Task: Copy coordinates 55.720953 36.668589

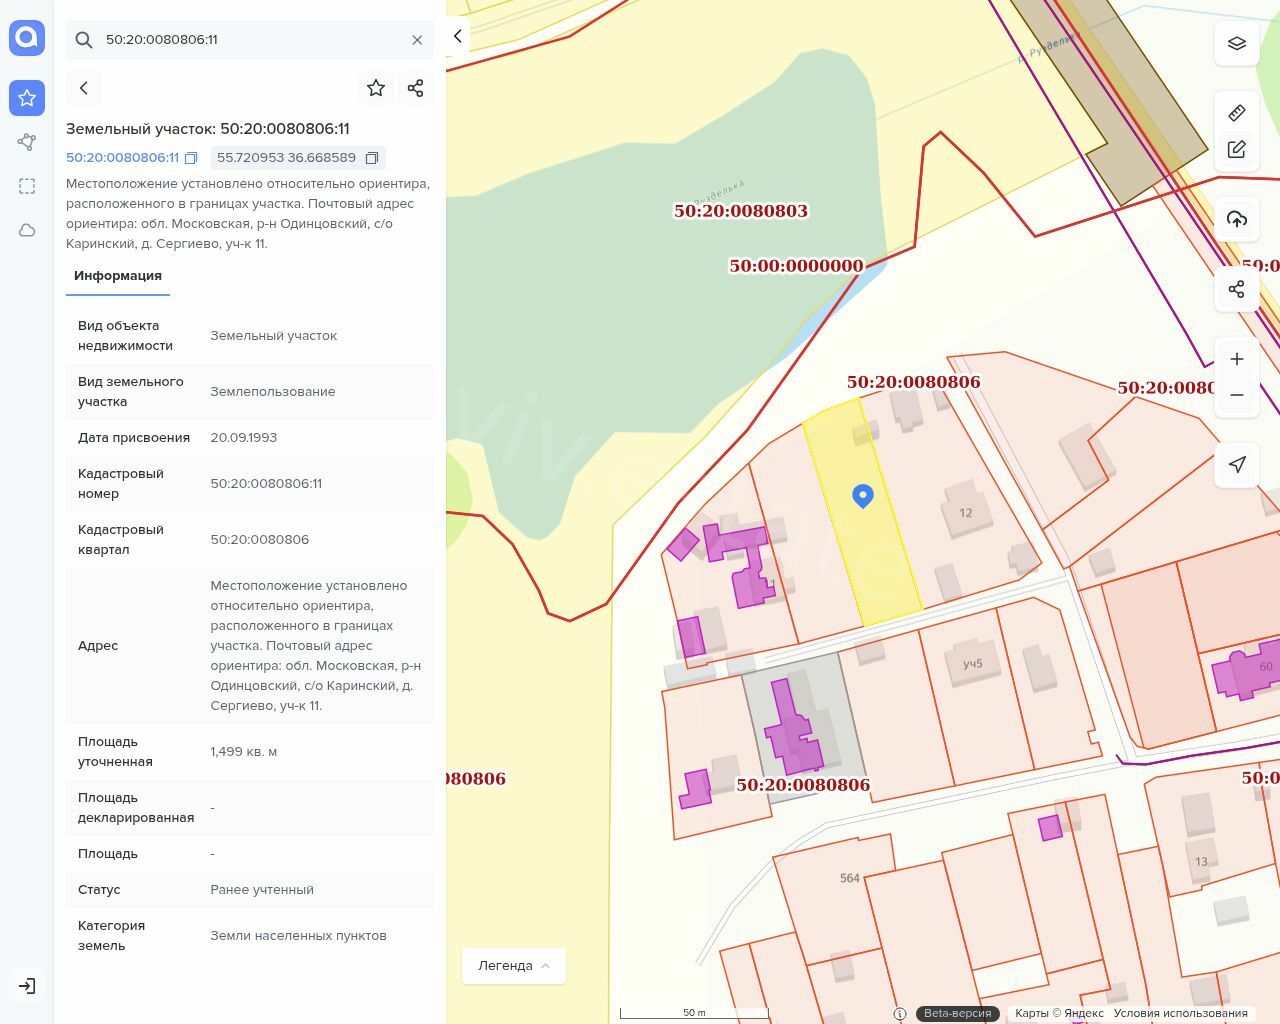Action: point(372,158)
